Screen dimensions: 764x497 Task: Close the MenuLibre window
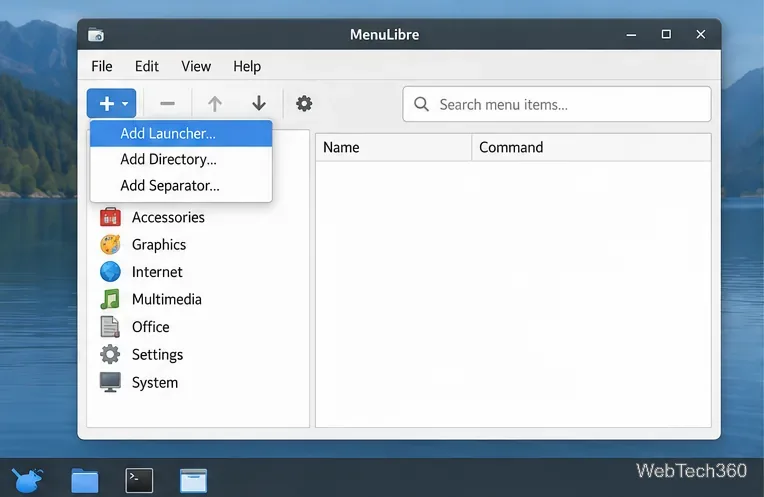pos(701,34)
